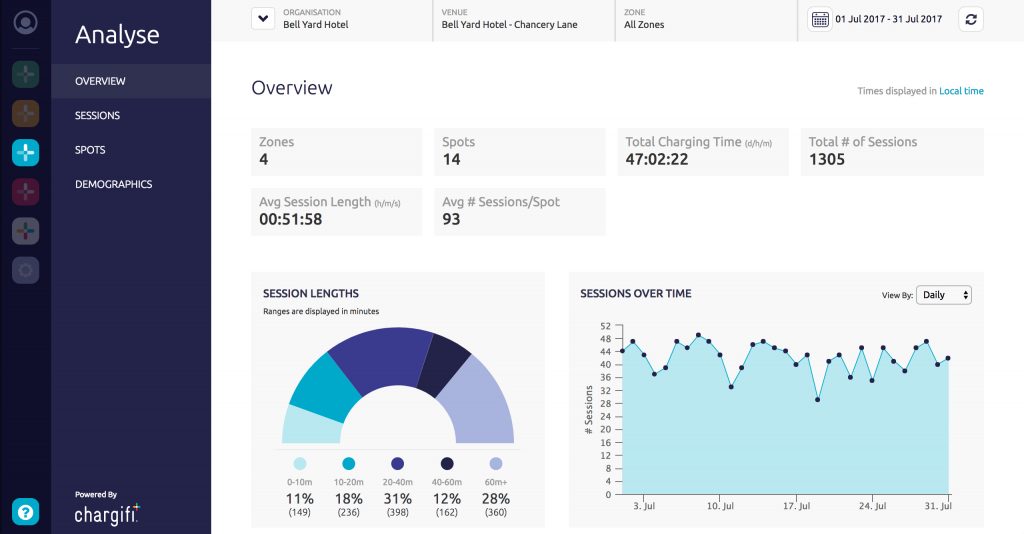Screen dimensions: 1024x534
Task: Click the 28% percentage value
Action: coord(496,499)
